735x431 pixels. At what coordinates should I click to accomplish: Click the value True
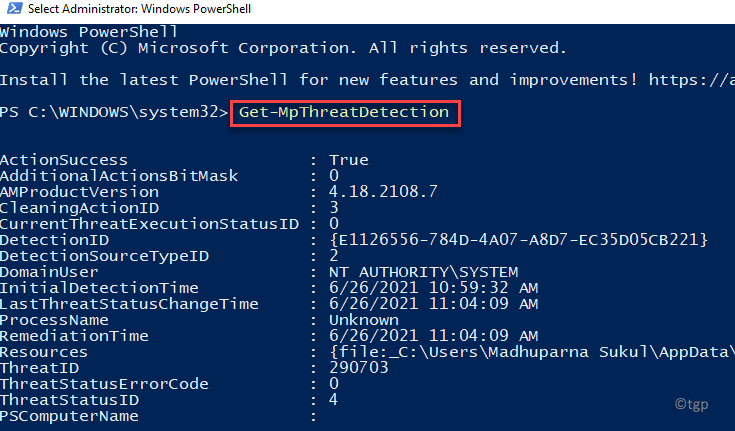coord(349,160)
